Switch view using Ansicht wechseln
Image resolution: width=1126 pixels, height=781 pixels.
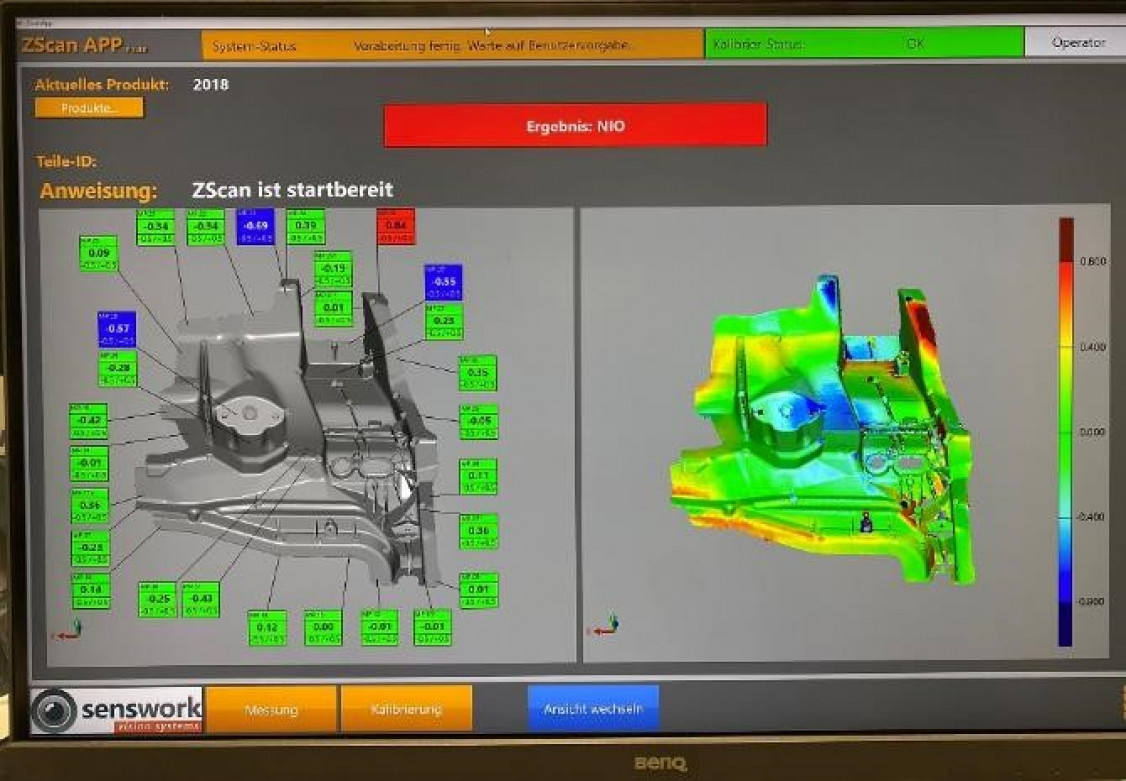(x=593, y=709)
